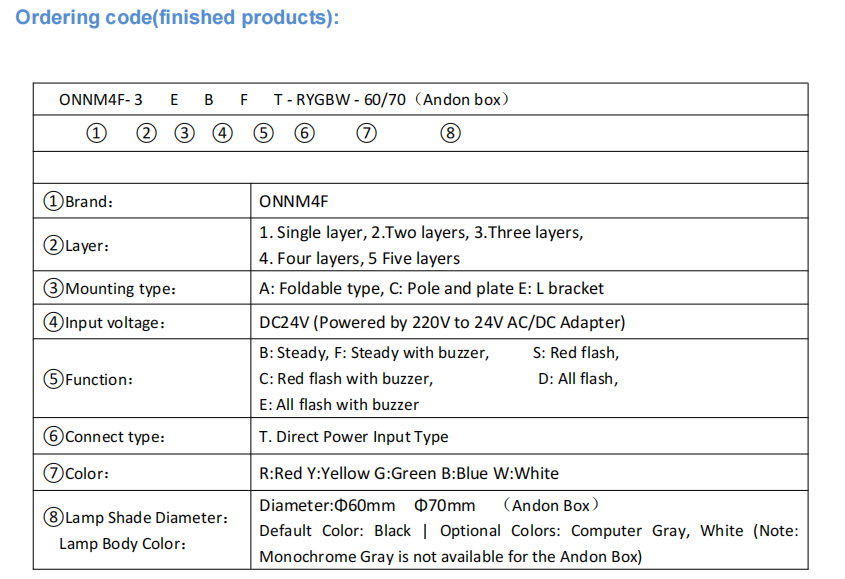Click the circled number 5 in code row
The height and width of the screenshot is (579, 845).
[263, 133]
